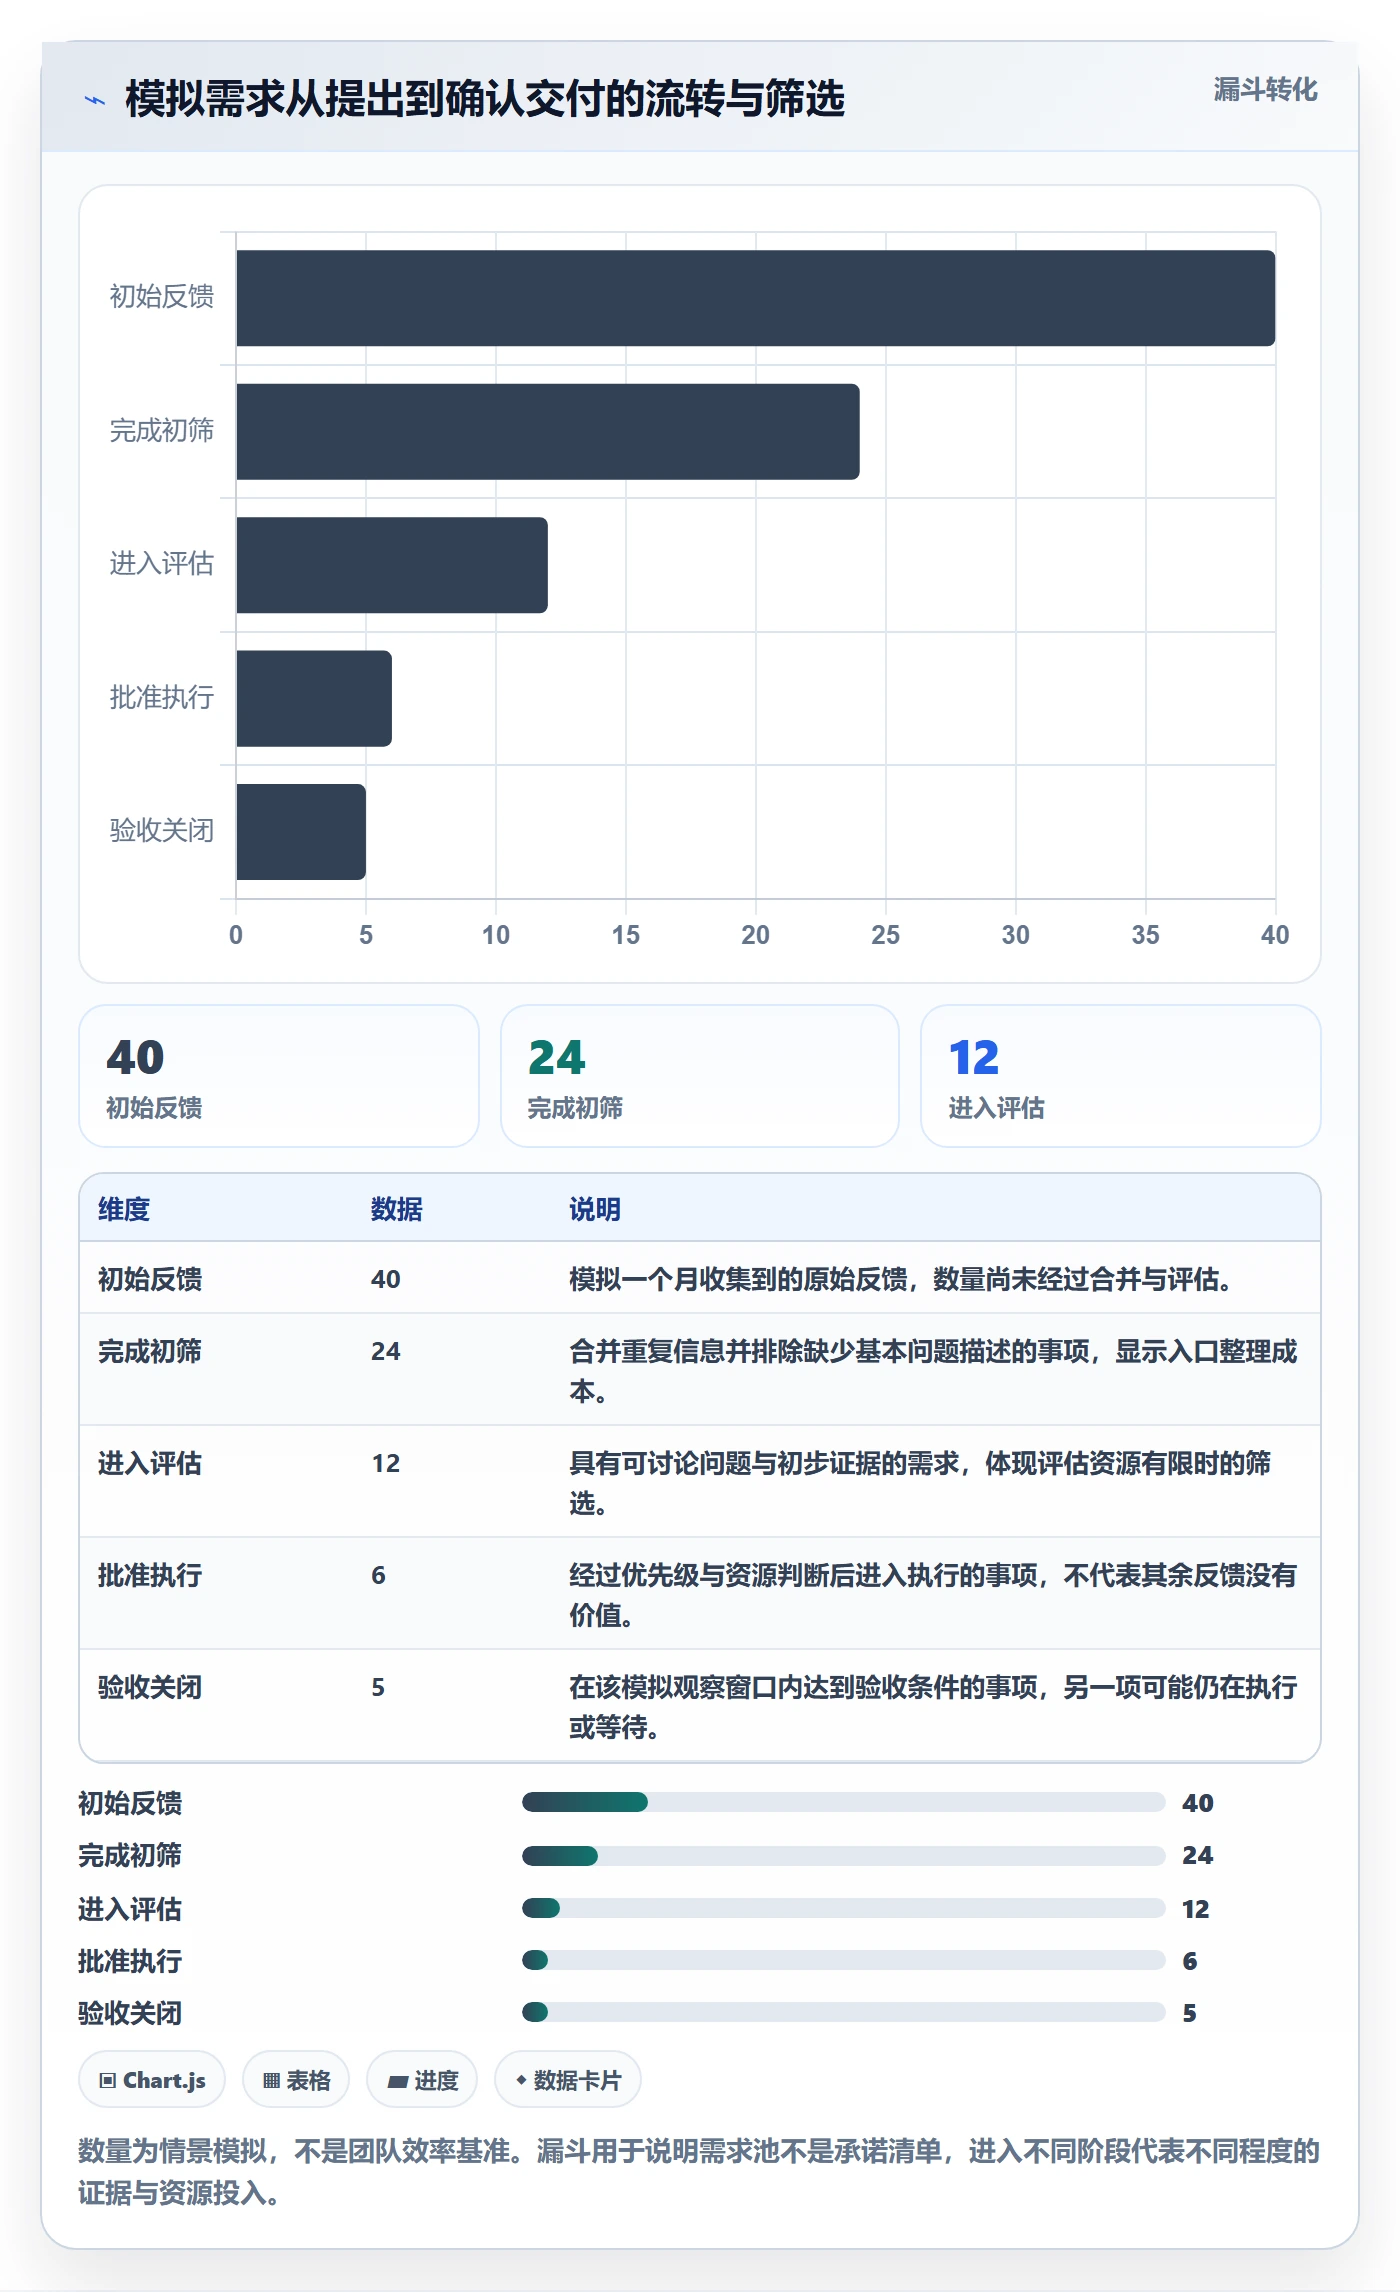Click the 初始反馈 bar in the chart
Screen dimensions: 1400x2292
coord(756,298)
